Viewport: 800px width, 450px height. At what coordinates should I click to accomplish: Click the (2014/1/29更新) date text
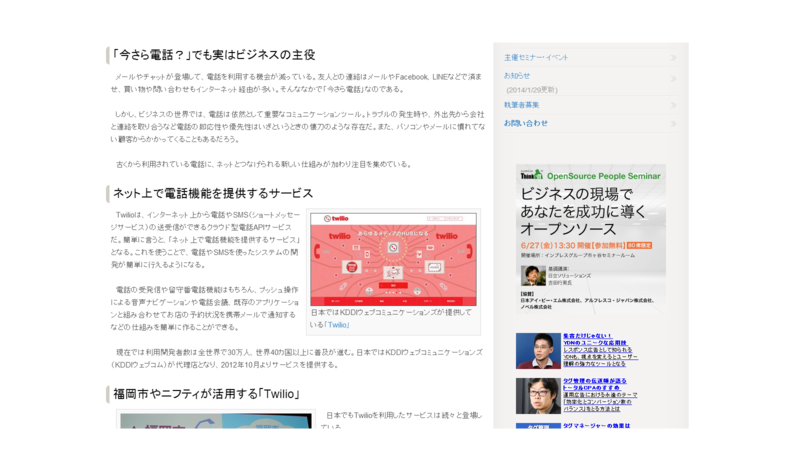coord(532,90)
